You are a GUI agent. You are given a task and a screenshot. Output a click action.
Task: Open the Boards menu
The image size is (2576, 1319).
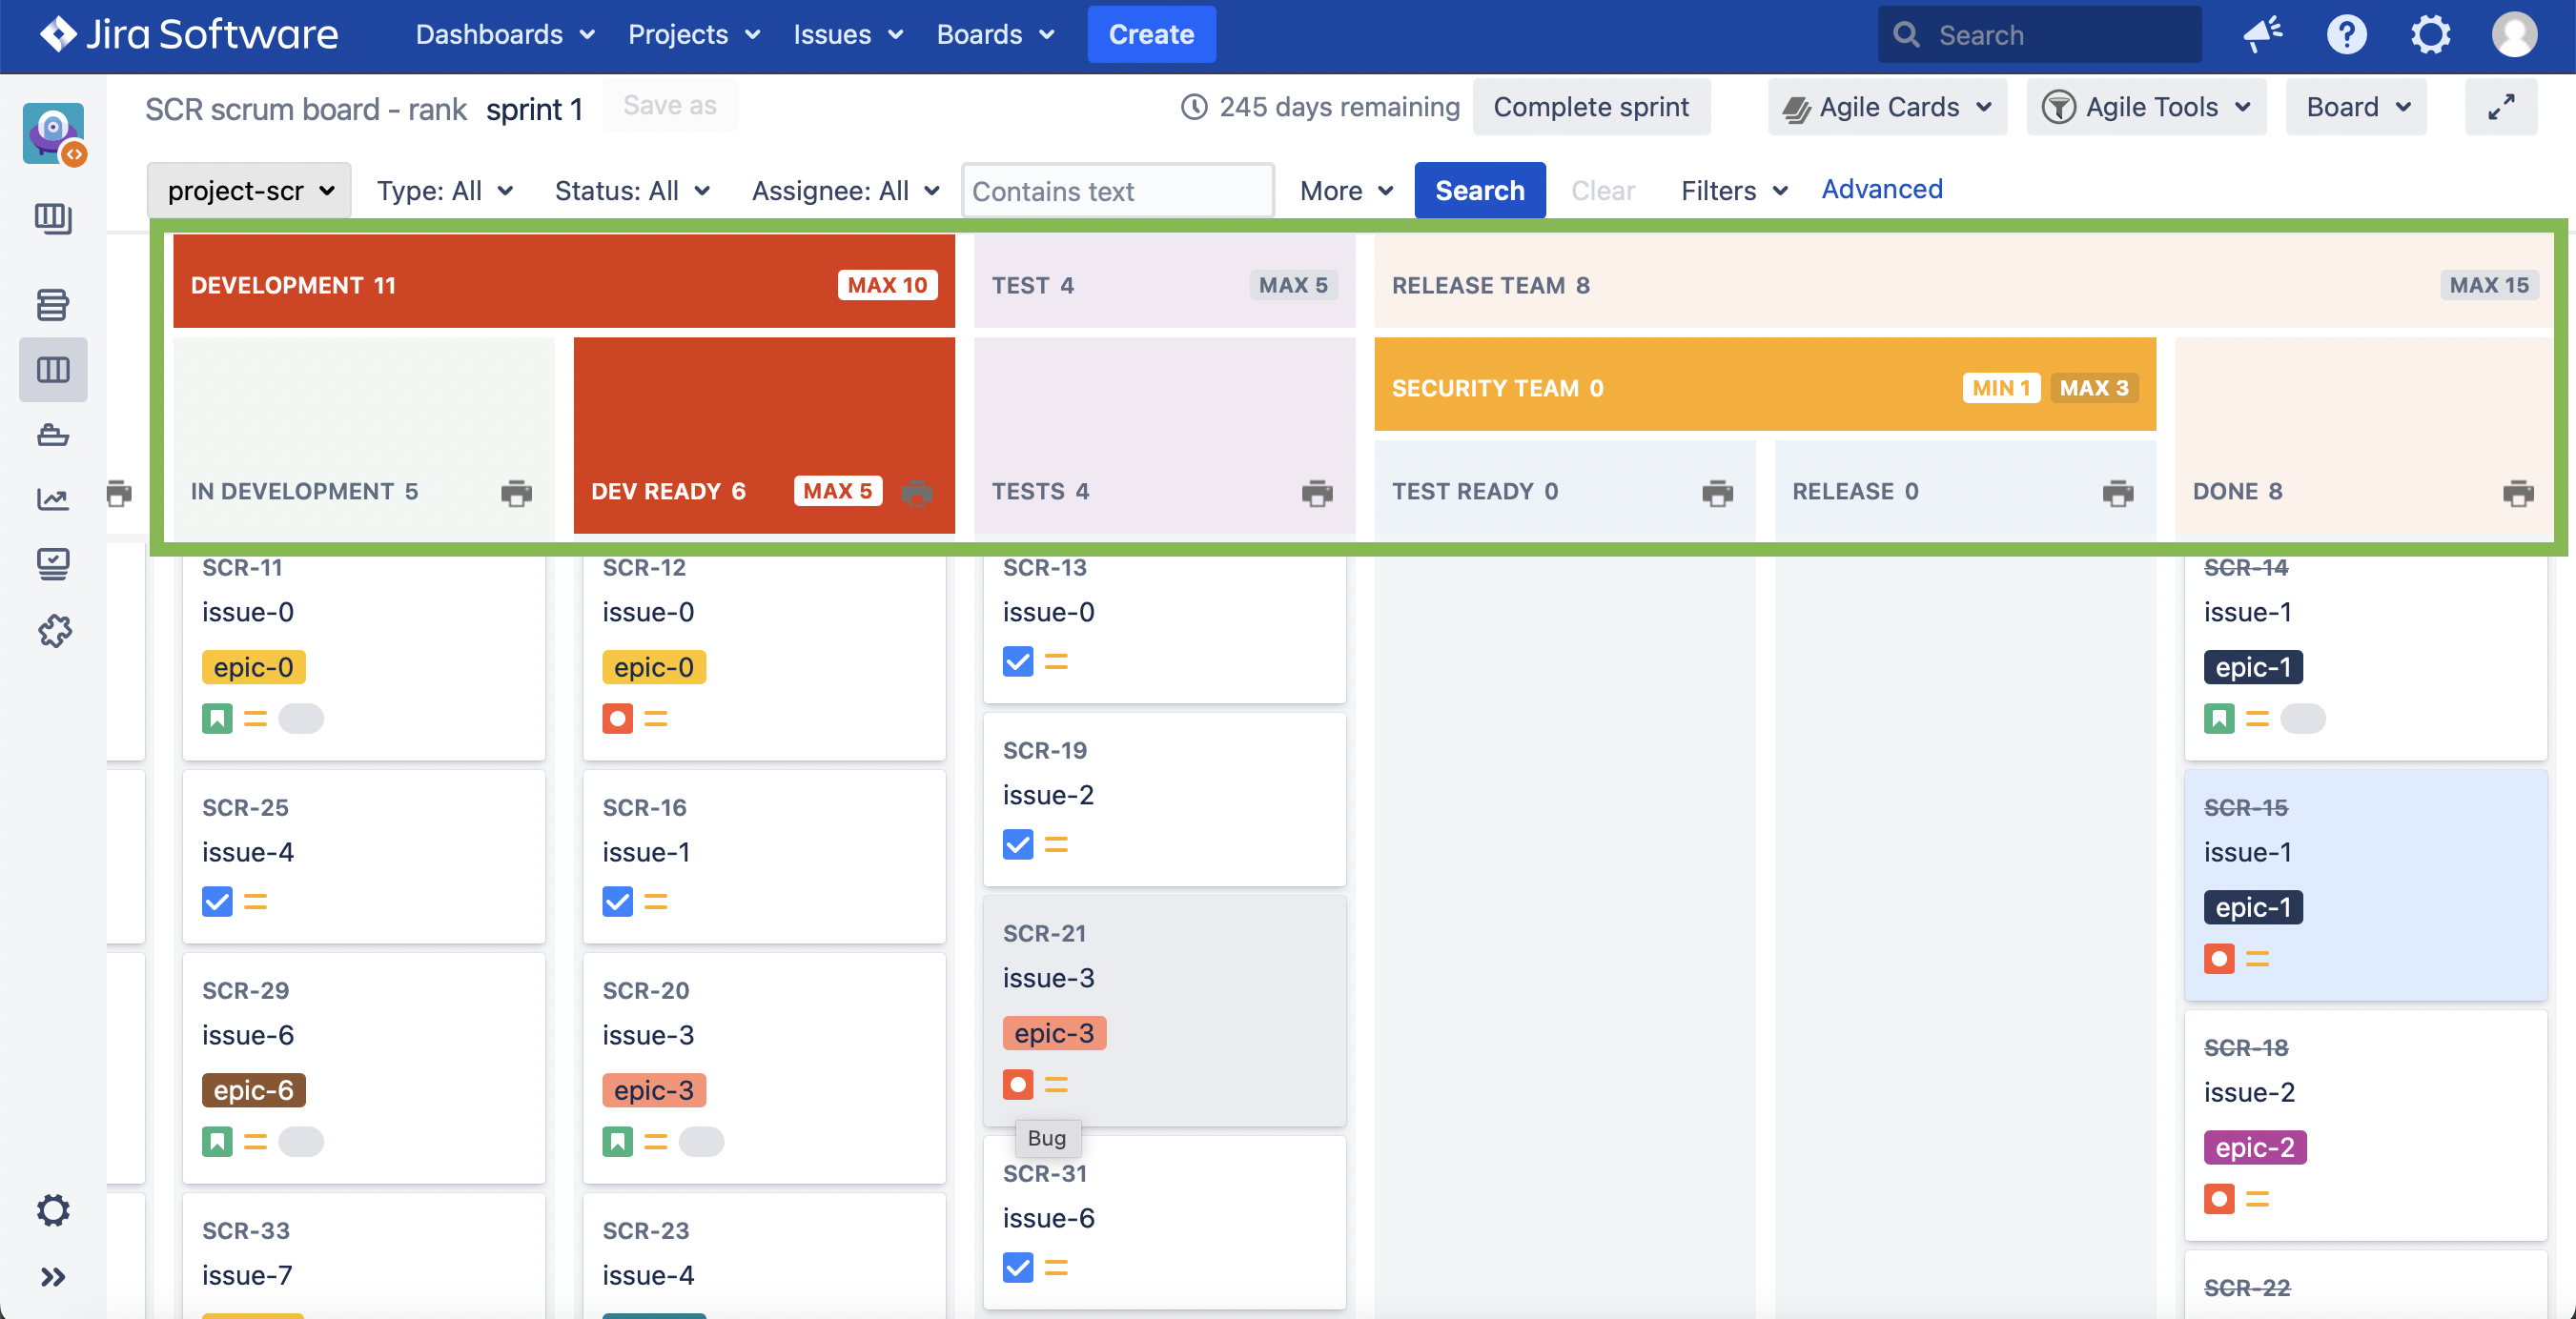995,34
